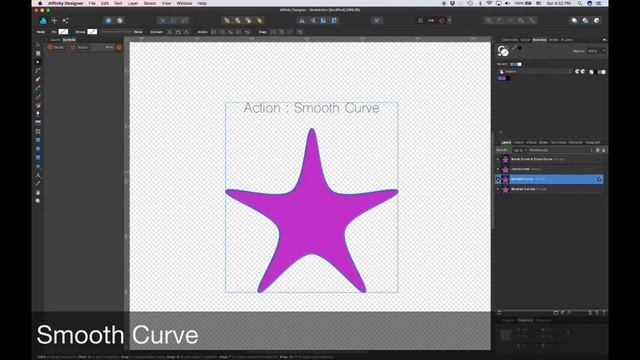Screen dimensions: 640x360
Task: Open macOS Spotlight search icon
Action: pyautogui.click(x=580, y=3)
